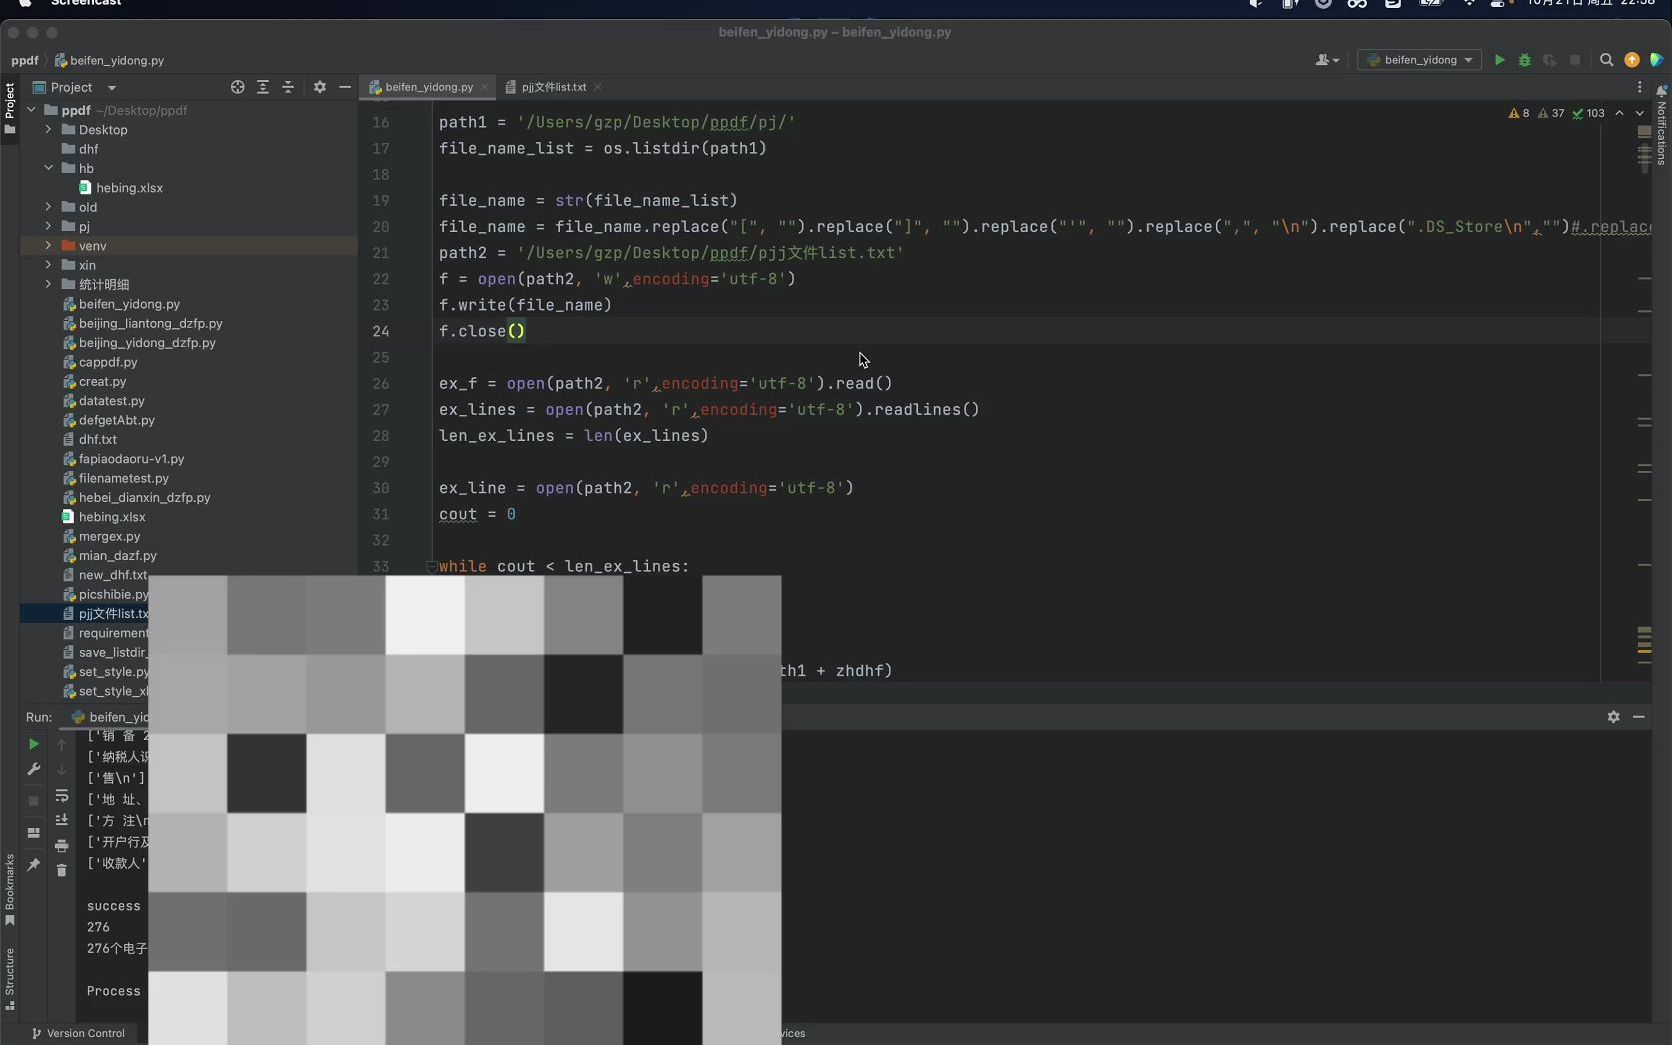Close the pjj文件list.txt tab
The height and width of the screenshot is (1045, 1672).
pyautogui.click(x=598, y=87)
